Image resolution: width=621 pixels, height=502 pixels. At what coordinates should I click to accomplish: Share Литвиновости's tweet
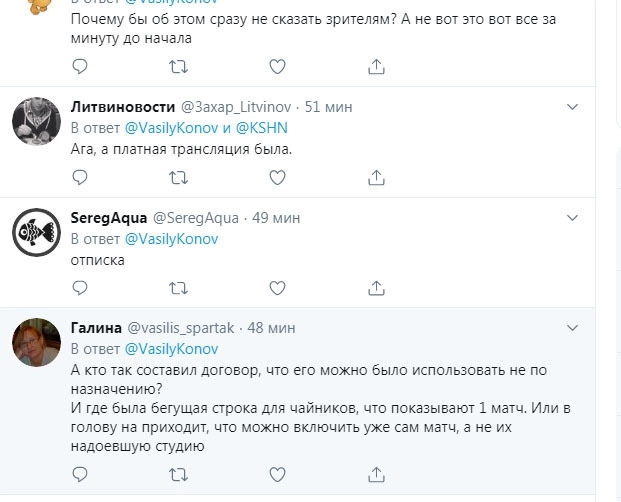click(x=377, y=177)
